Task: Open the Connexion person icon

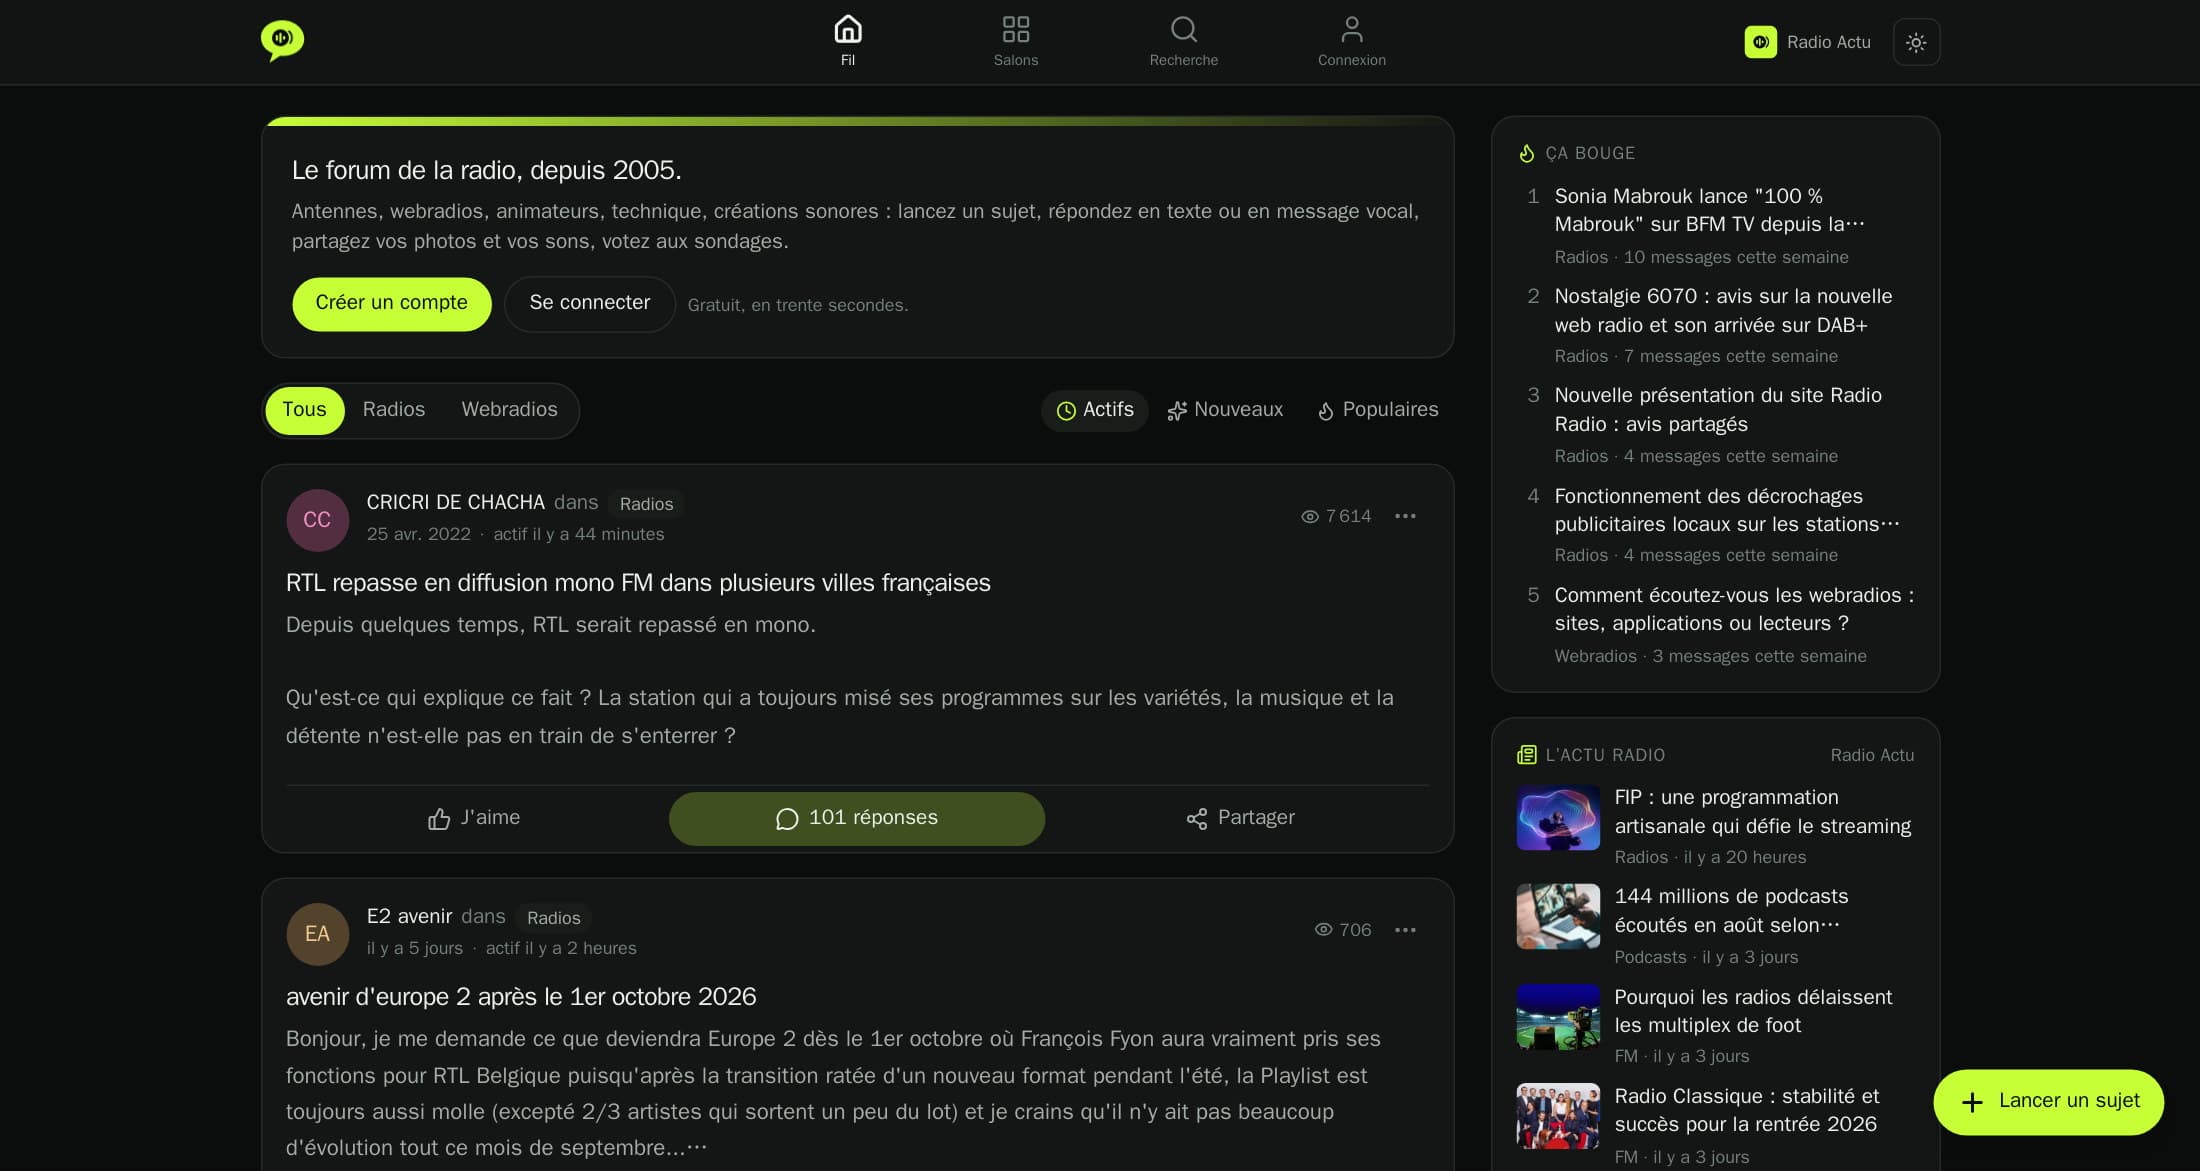Action: click(x=1352, y=30)
